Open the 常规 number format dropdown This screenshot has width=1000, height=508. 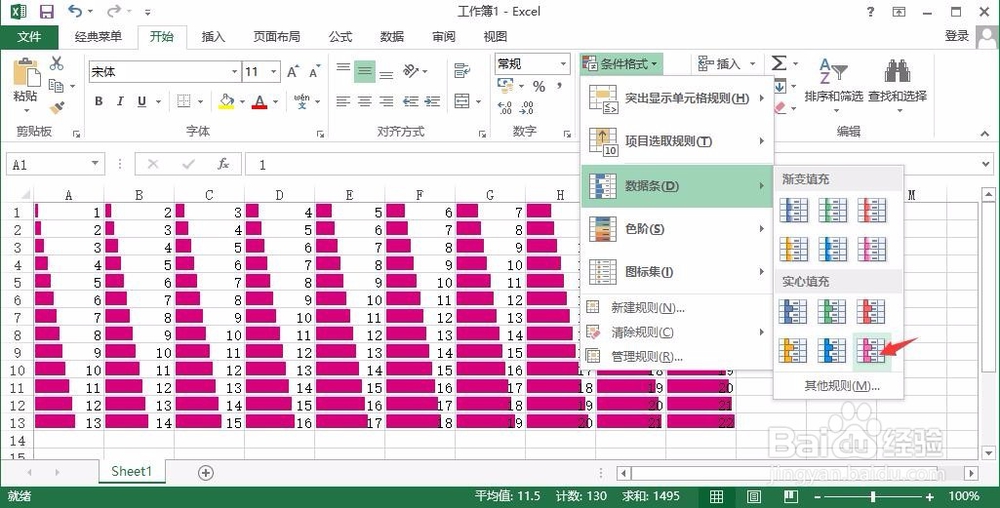(563, 64)
